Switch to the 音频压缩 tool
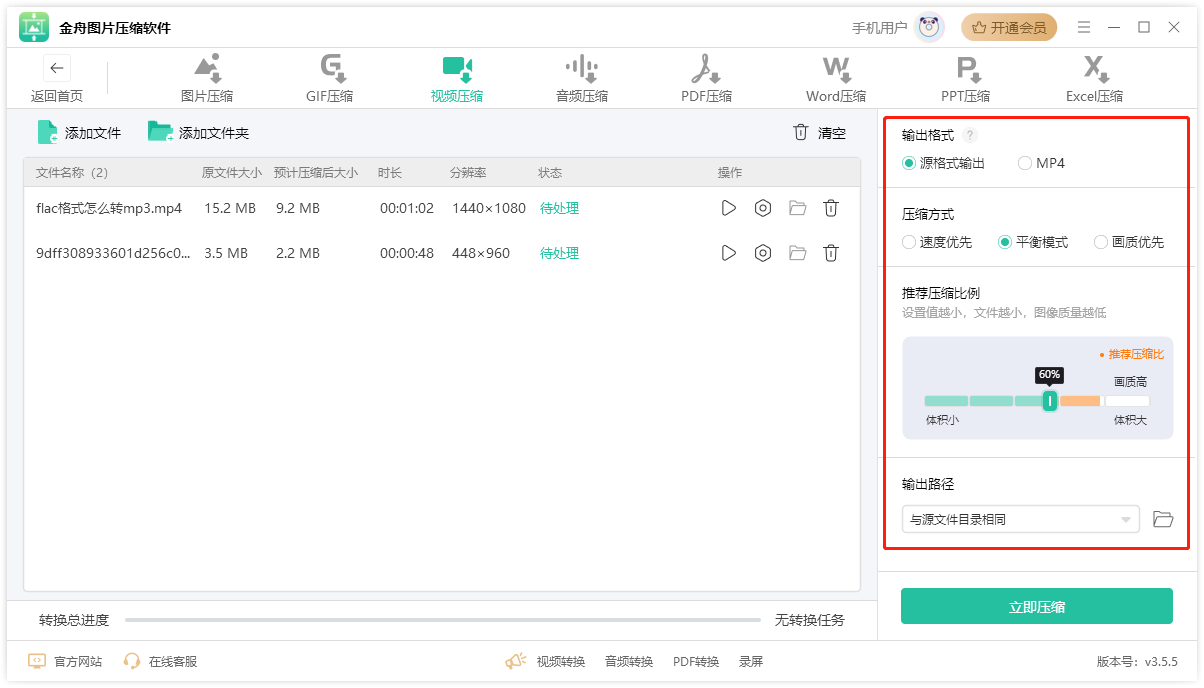The width and height of the screenshot is (1204, 688). (581, 78)
